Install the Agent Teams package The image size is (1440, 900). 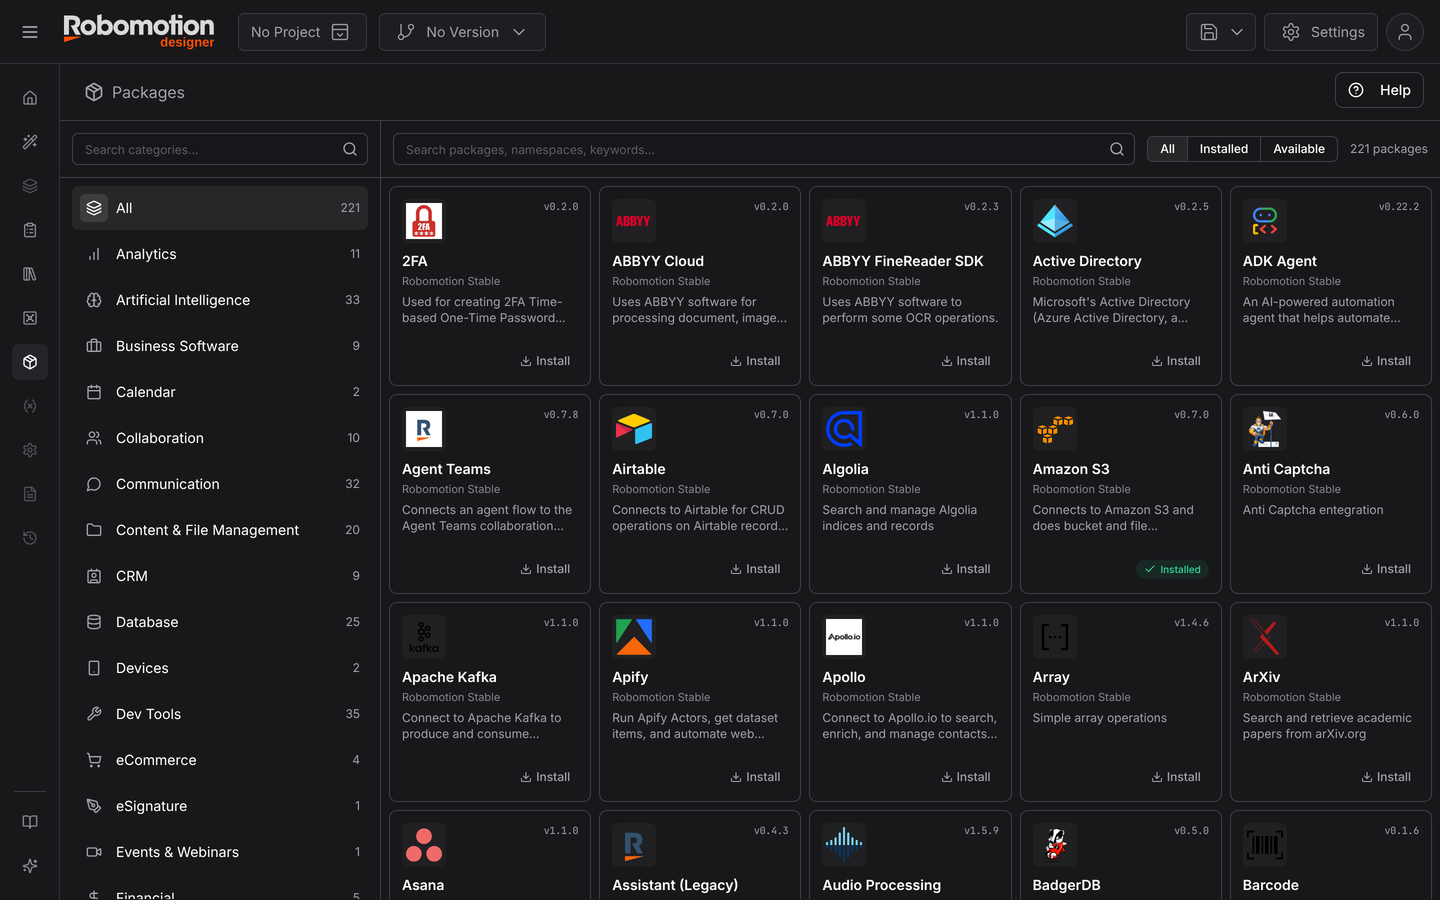tap(545, 569)
